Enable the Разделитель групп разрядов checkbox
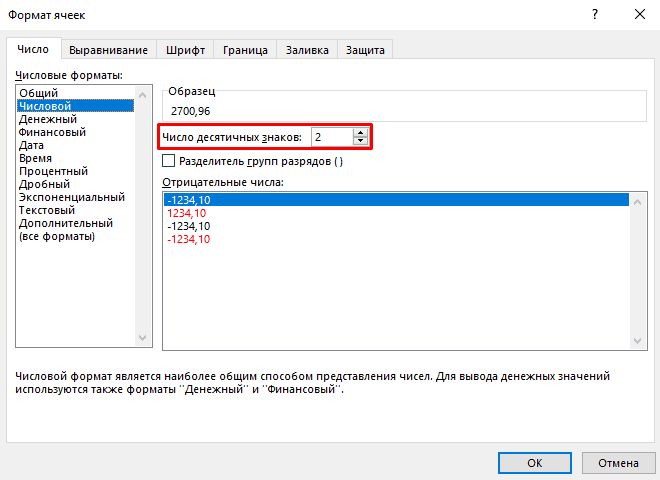This screenshot has width=660, height=480. click(x=169, y=161)
